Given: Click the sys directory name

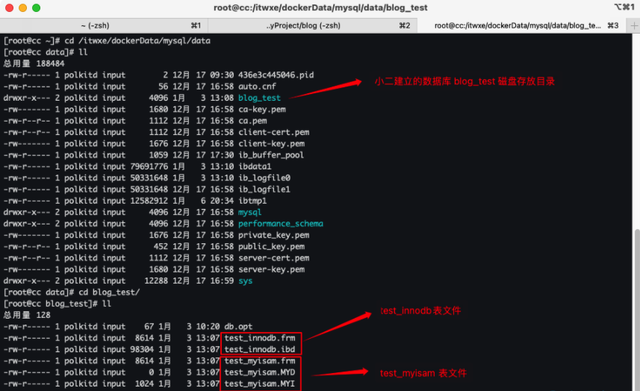Looking at the screenshot, I should [x=245, y=281].
